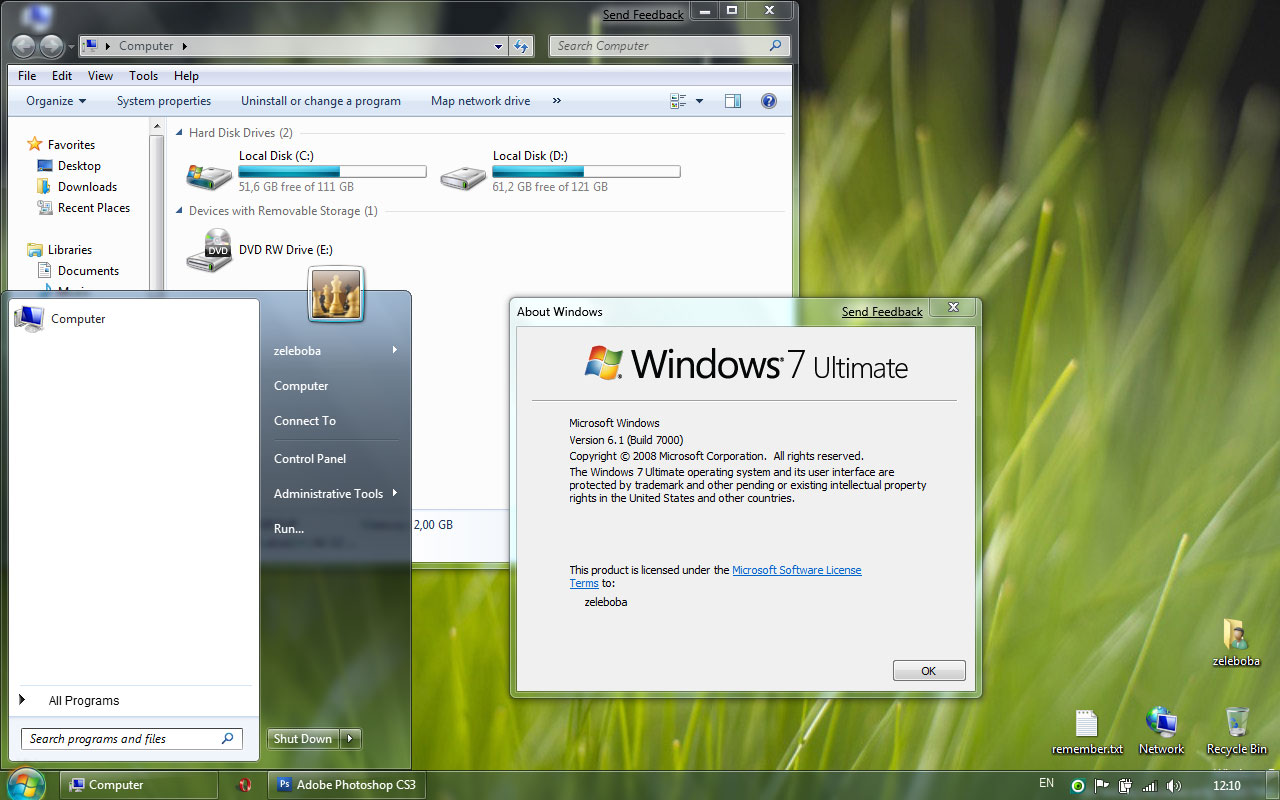Open Computer from Start menu's pinned list
Screen dimensions: 1280x800
pos(60,319)
